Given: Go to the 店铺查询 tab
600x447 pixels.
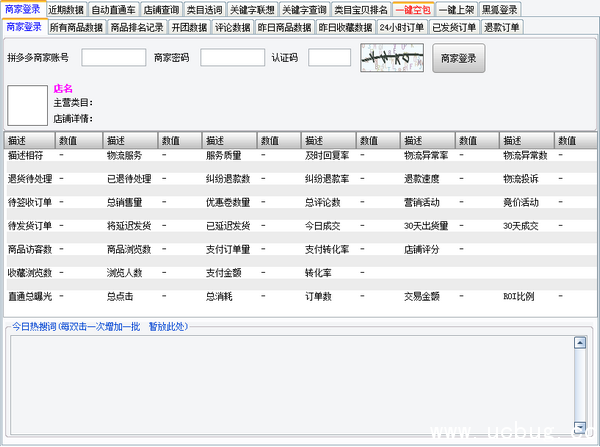Looking at the screenshot, I should [160, 9].
